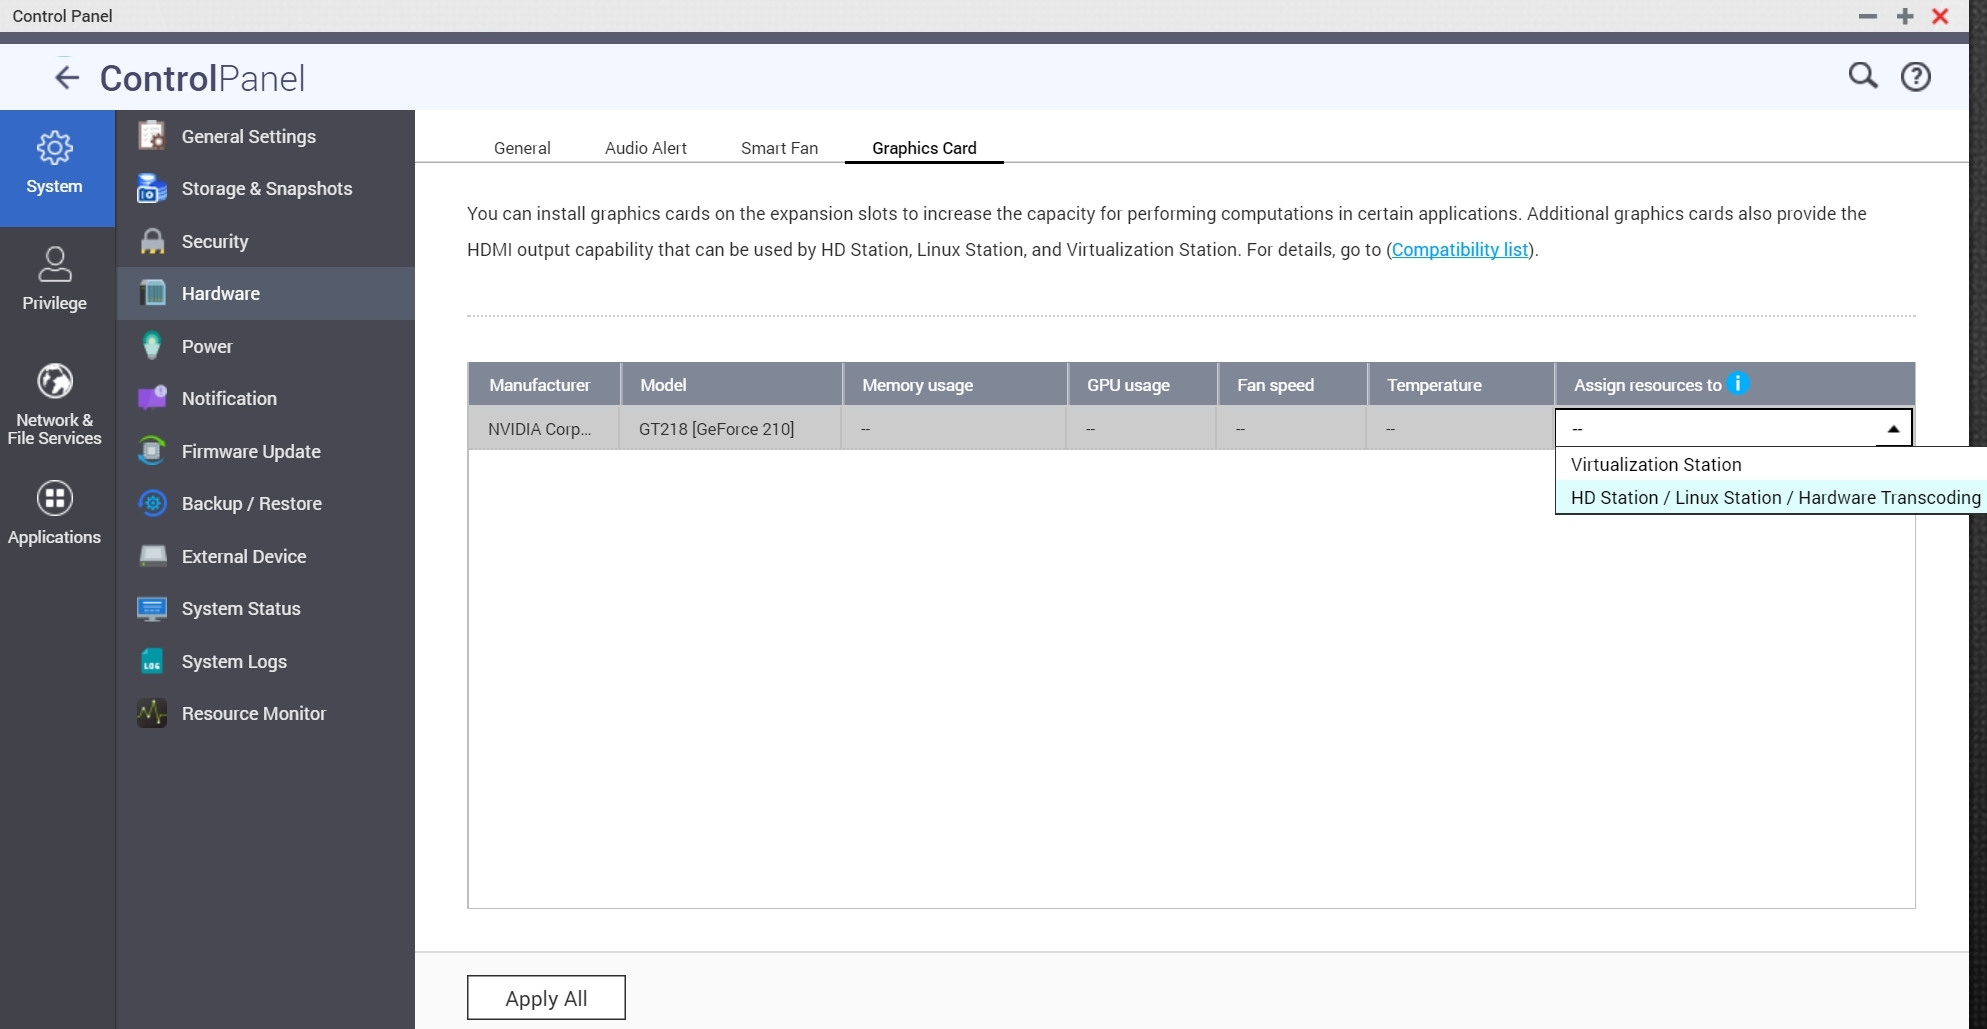This screenshot has height=1029, width=1987.
Task: Open the help question mark icon
Action: 1915,77
